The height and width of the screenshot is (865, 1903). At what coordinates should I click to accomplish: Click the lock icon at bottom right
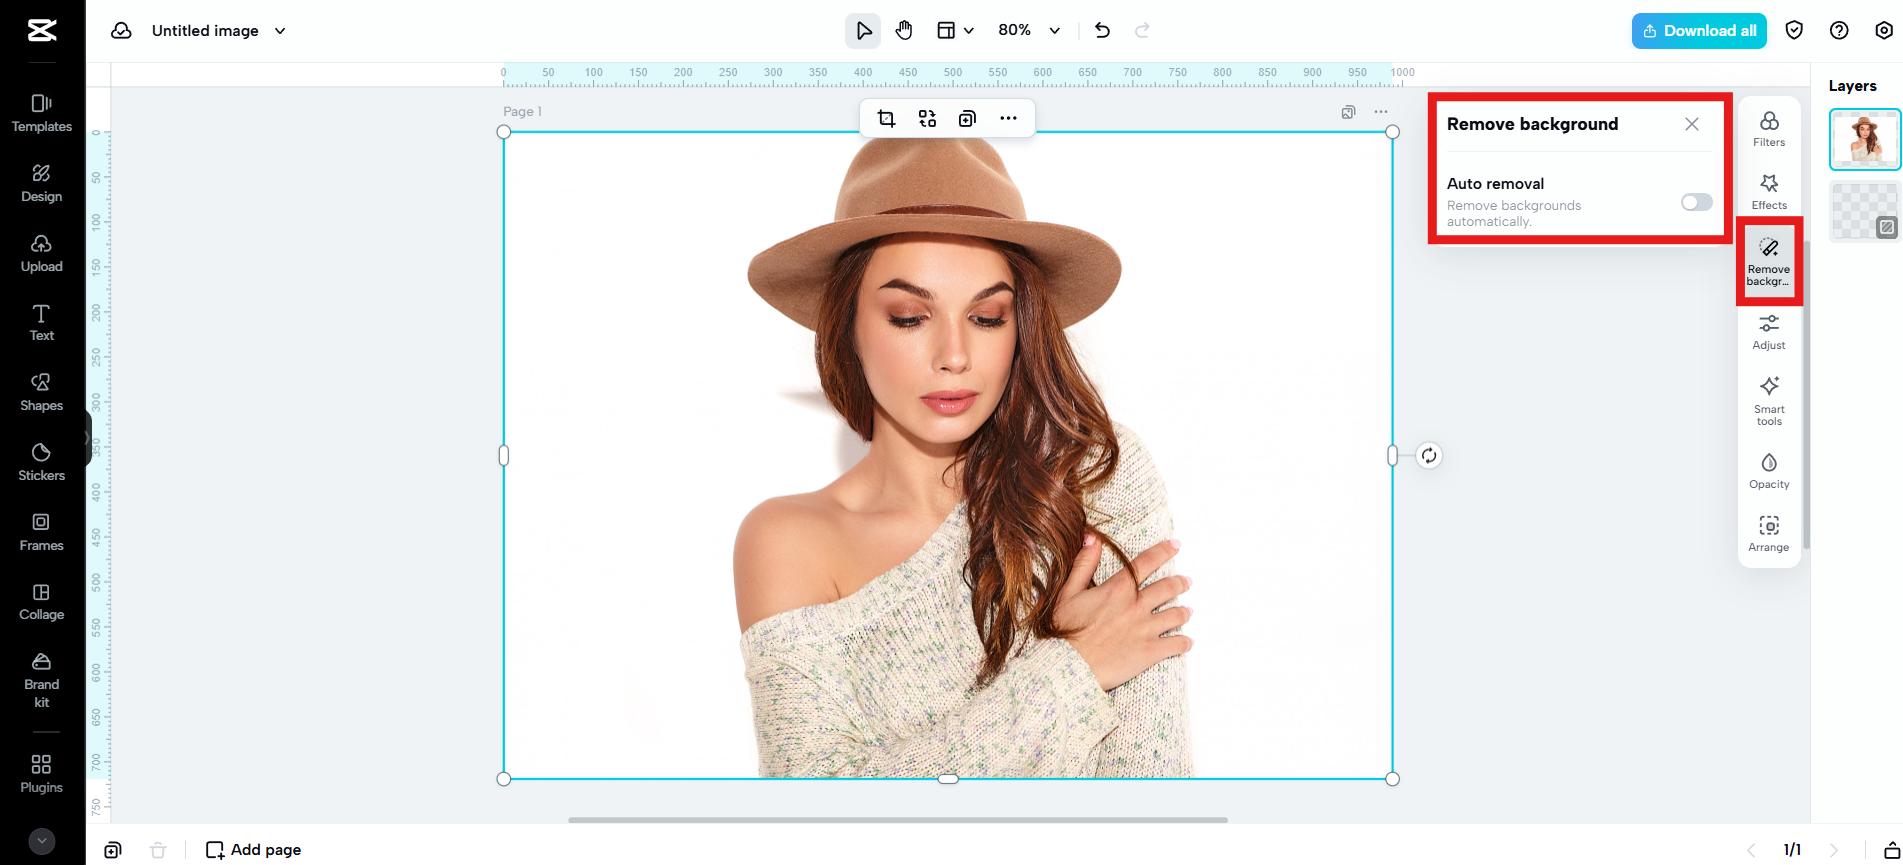coord(1891,850)
